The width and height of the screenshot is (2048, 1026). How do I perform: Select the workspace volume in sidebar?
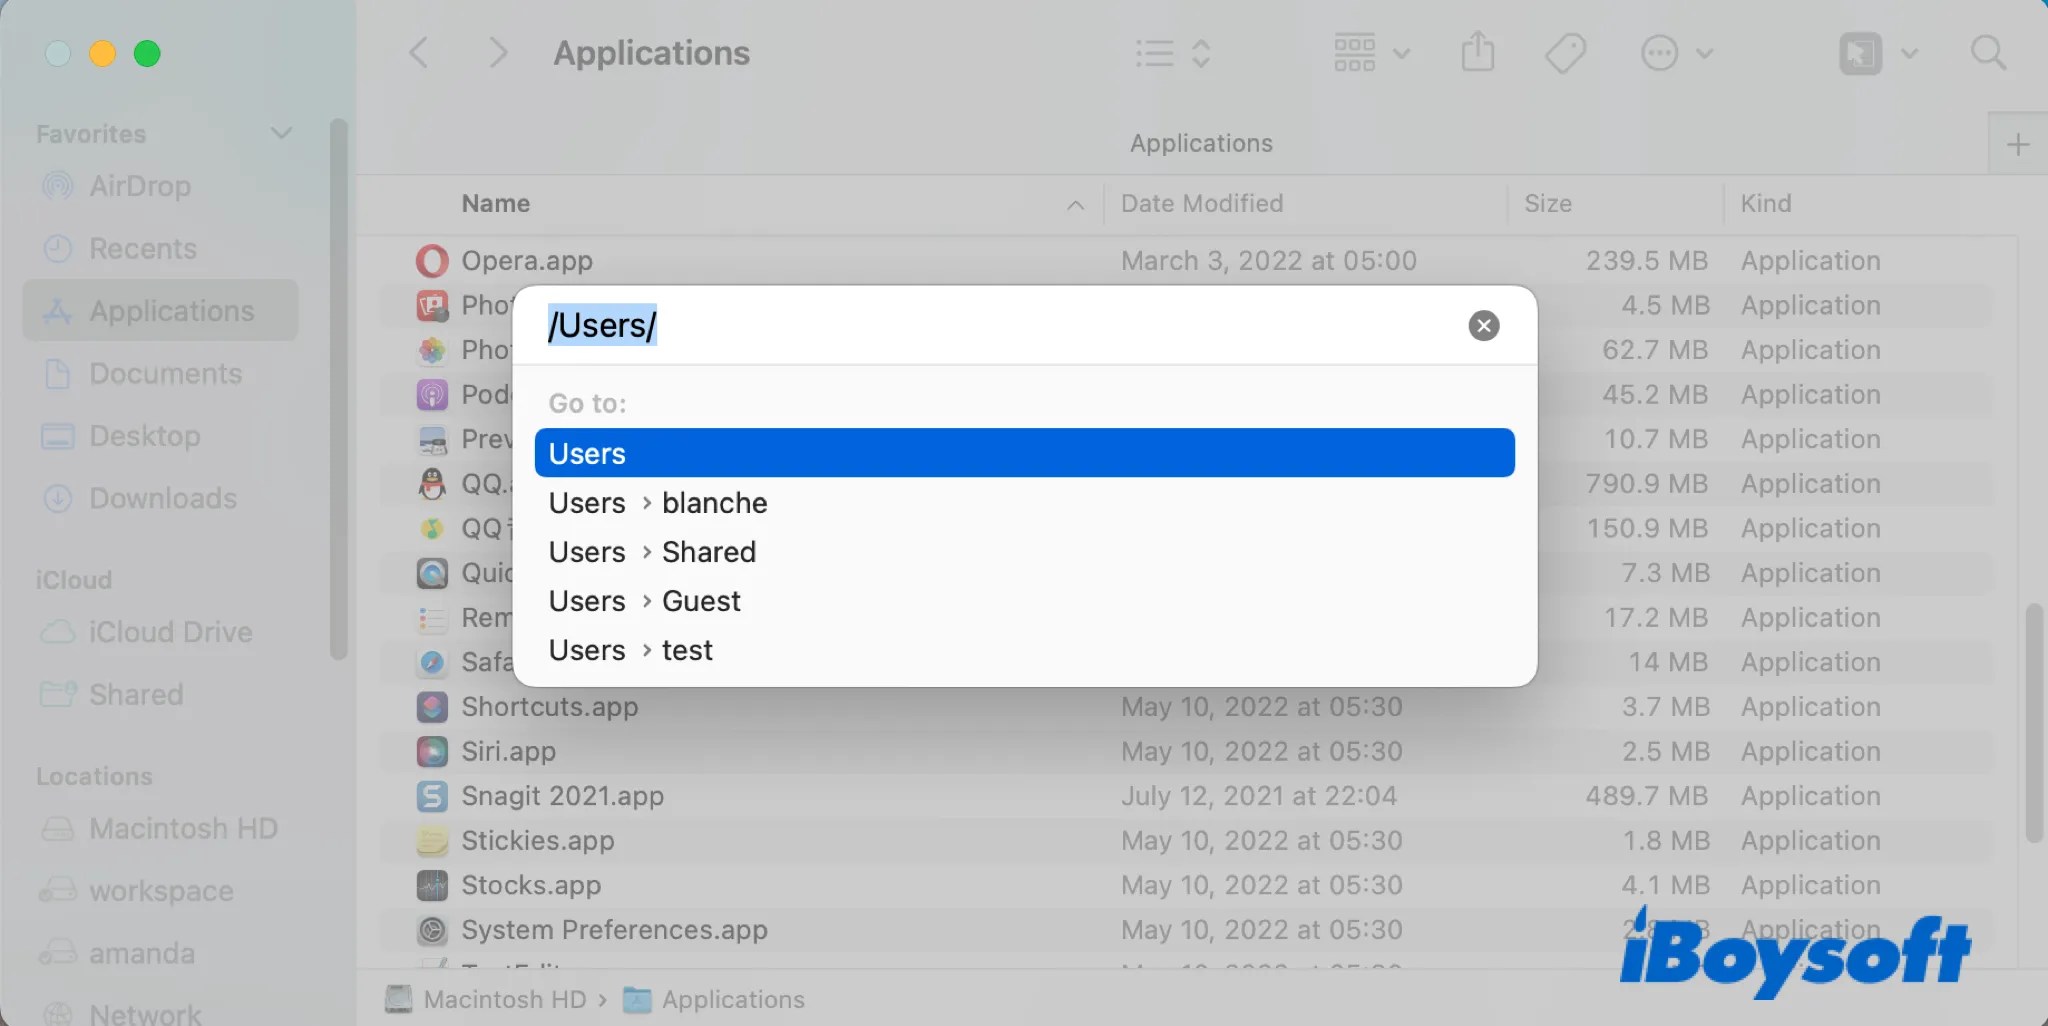160,890
